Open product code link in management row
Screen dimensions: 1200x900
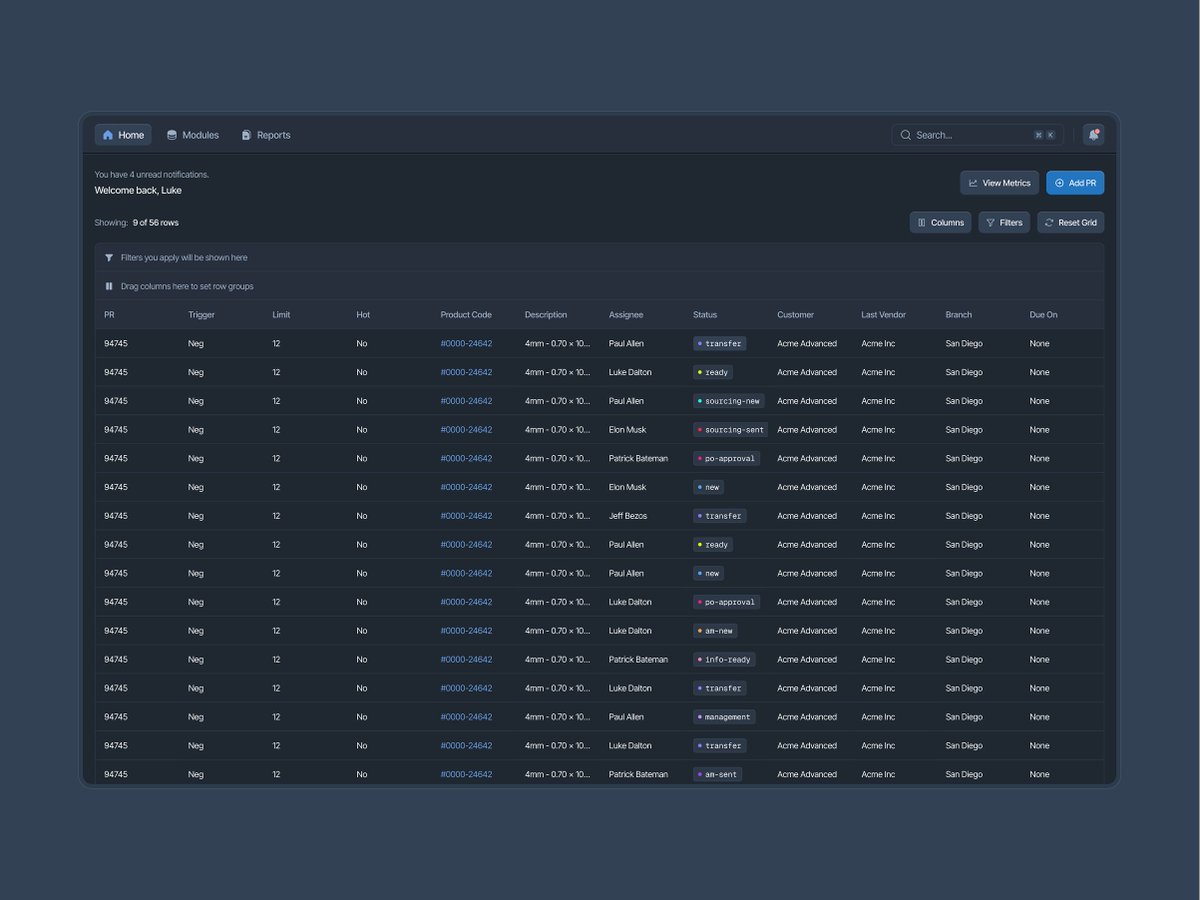point(466,717)
